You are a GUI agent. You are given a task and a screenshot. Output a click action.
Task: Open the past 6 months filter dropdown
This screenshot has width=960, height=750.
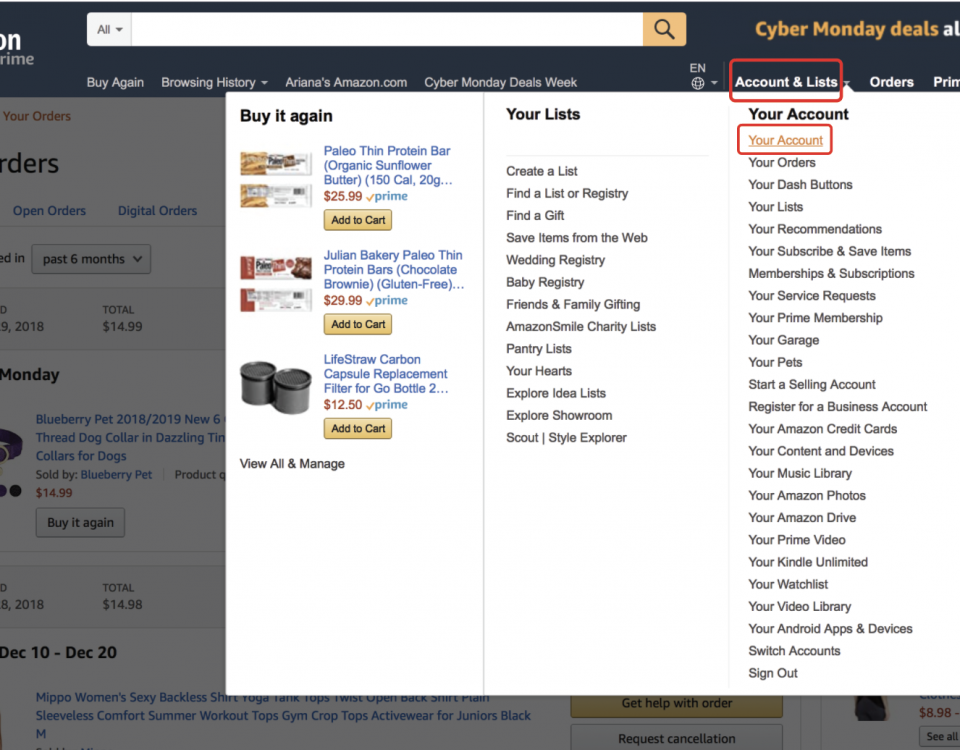[91, 259]
